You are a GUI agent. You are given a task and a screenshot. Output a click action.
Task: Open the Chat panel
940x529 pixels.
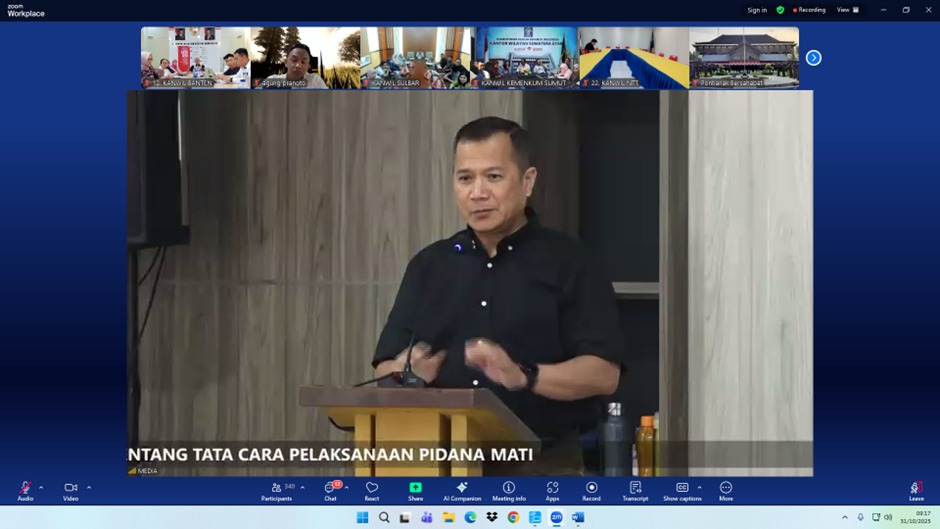(330, 490)
